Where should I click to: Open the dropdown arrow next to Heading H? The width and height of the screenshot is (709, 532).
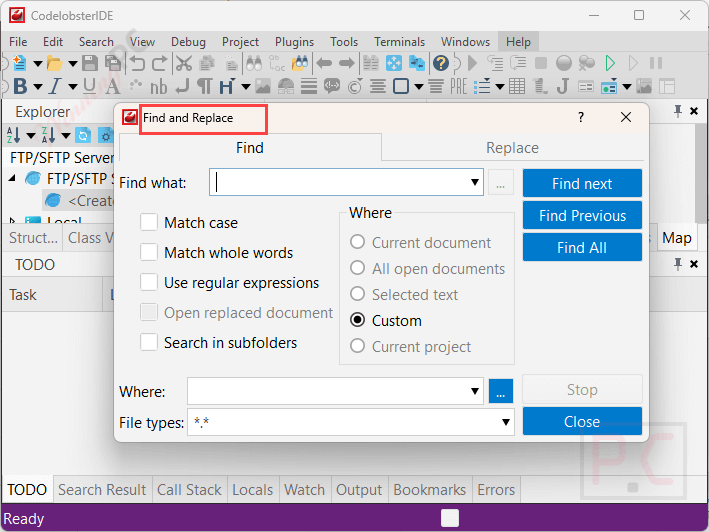pos(246,86)
